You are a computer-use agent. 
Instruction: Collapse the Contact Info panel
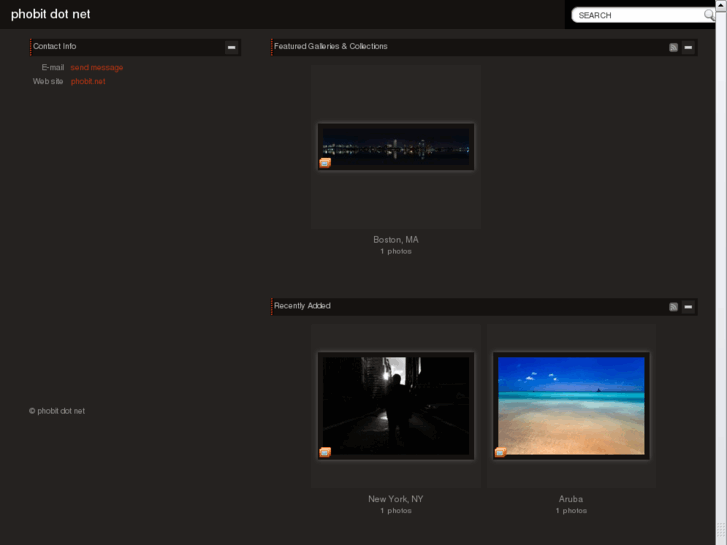231,47
